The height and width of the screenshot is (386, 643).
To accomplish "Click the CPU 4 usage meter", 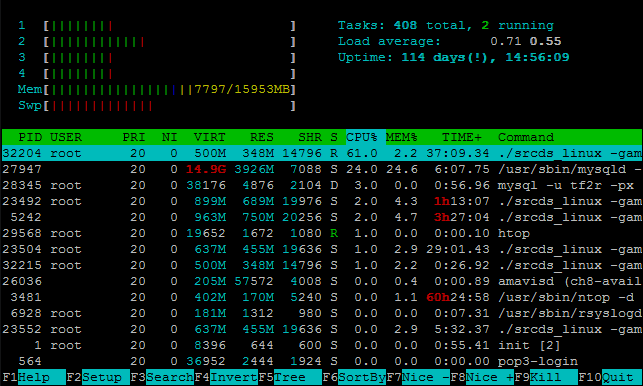I will (x=157, y=74).
